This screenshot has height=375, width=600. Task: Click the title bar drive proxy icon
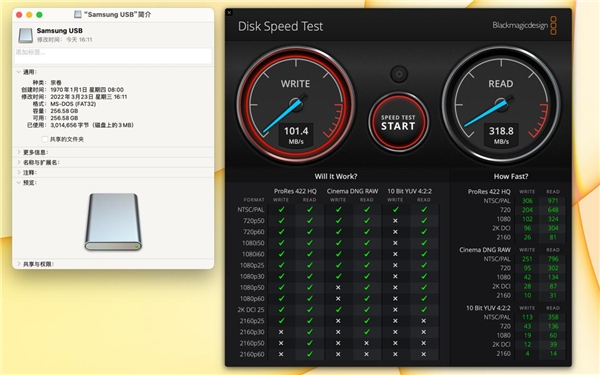[x=78, y=15]
